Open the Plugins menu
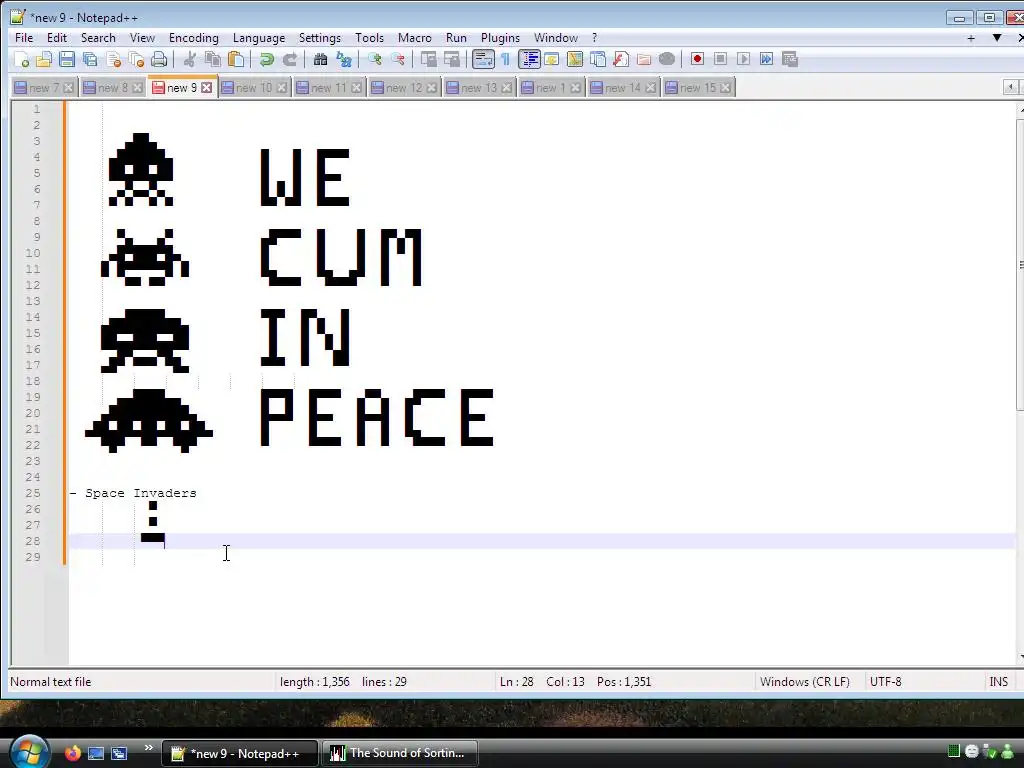Viewport: 1024px width, 768px height. (x=500, y=38)
